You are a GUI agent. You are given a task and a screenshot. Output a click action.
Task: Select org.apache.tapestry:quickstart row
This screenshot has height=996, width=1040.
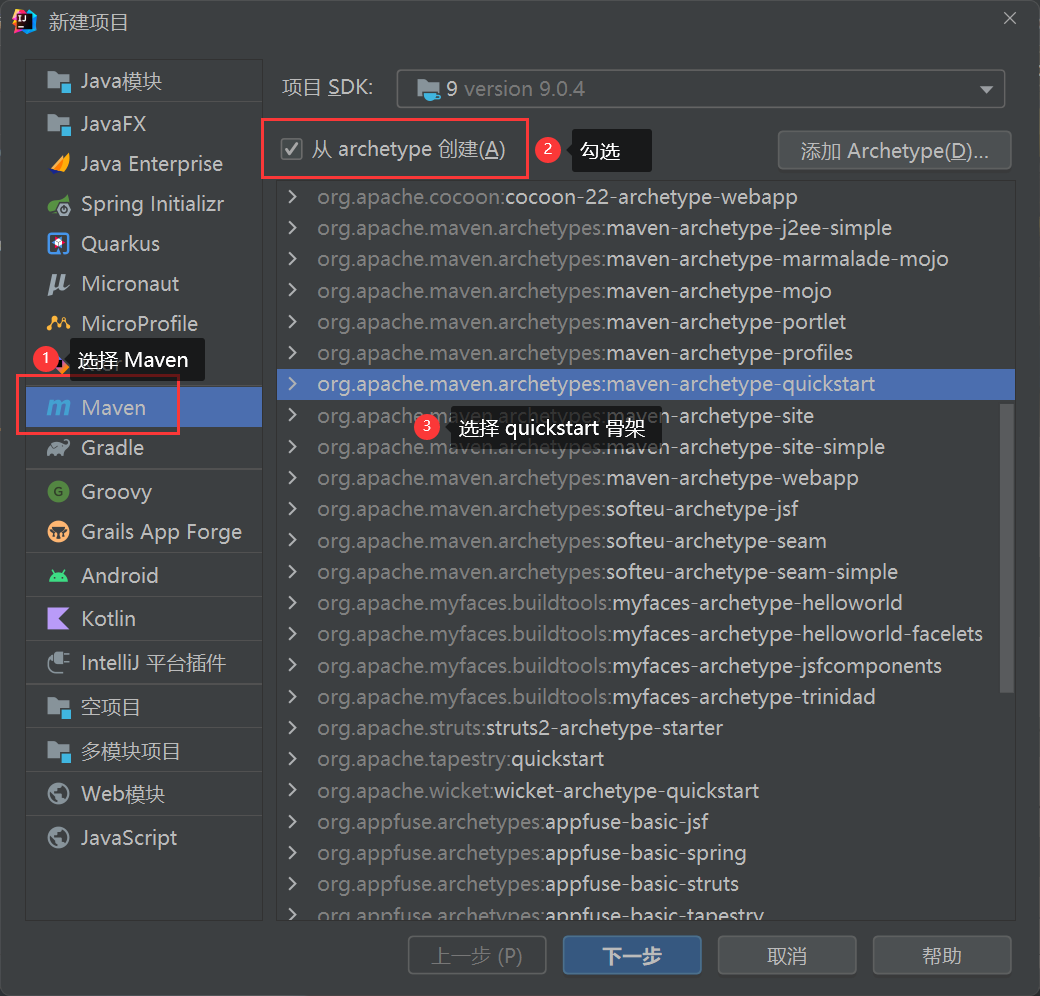[x=645, y=759]
